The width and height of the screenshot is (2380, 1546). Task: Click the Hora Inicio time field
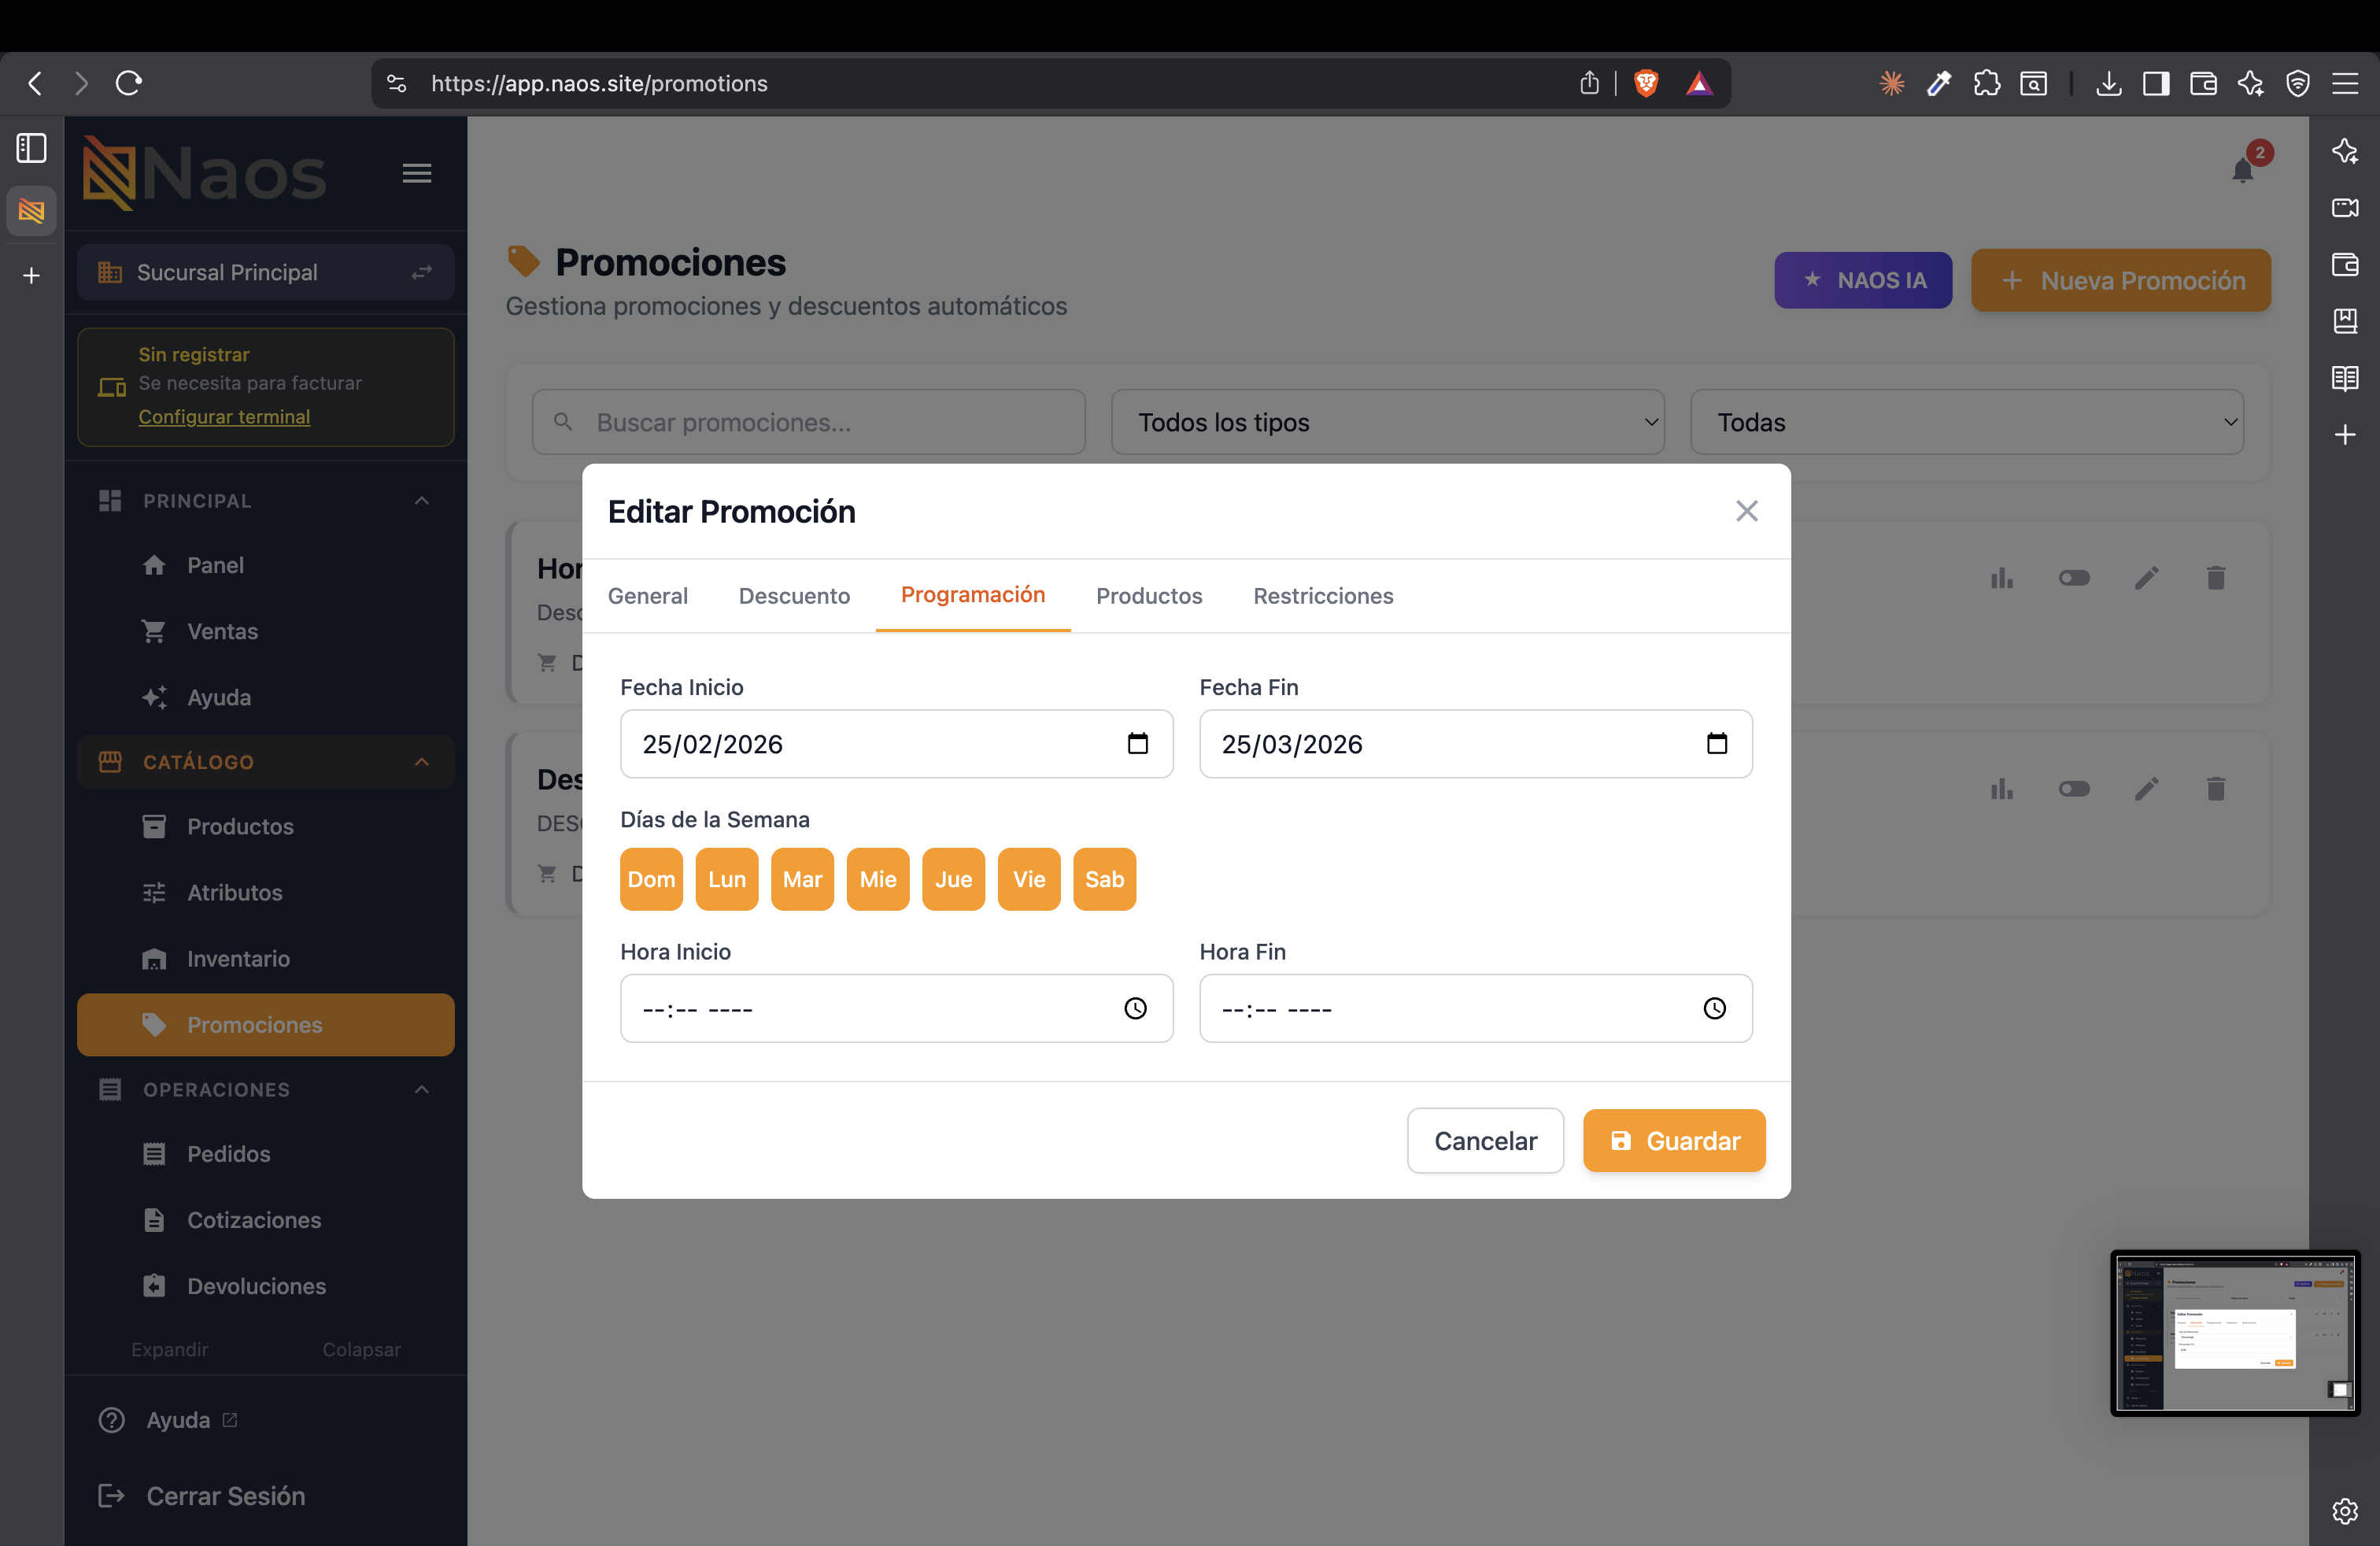coord(896,1008)
